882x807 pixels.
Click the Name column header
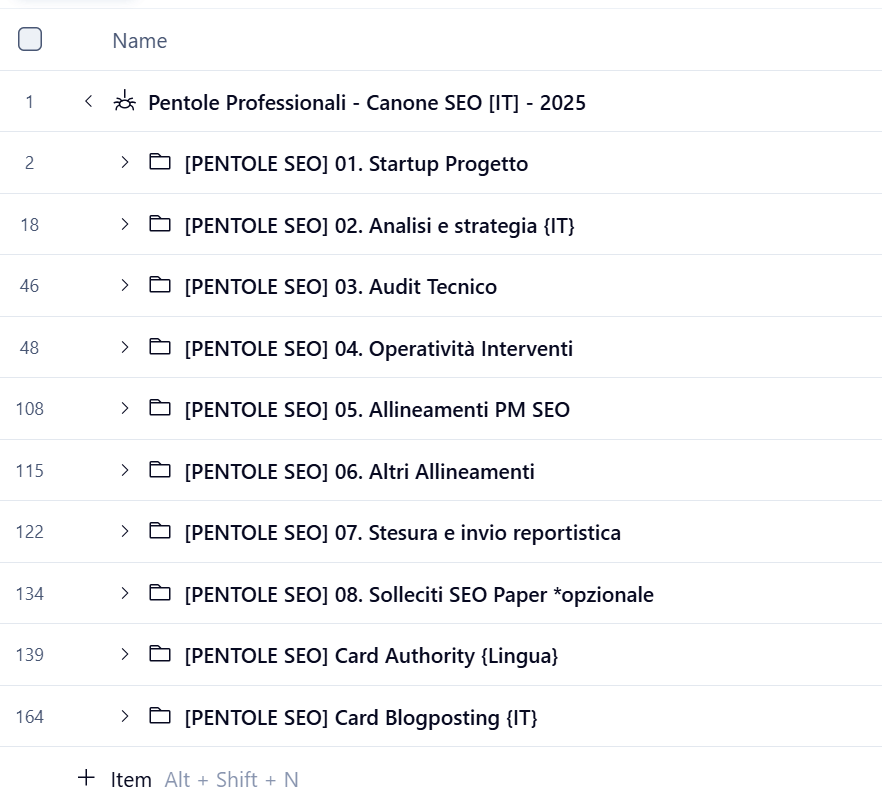[139, 40]
